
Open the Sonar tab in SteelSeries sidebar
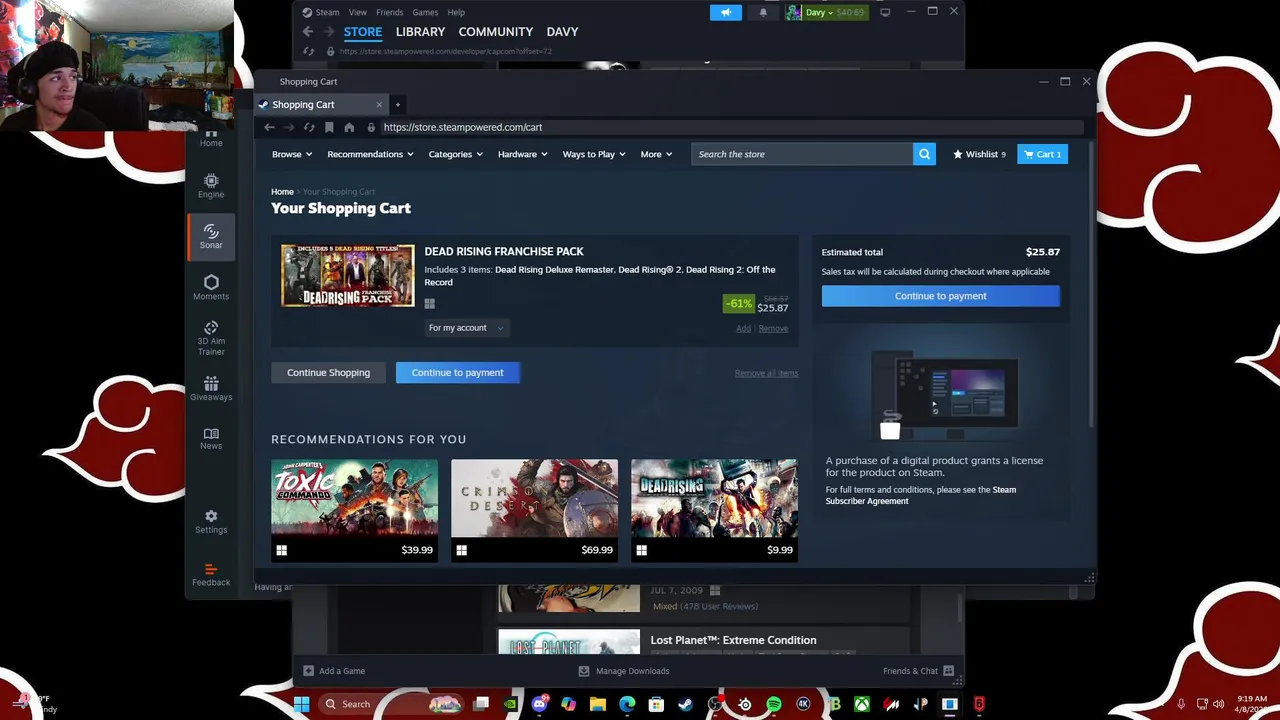211,236
